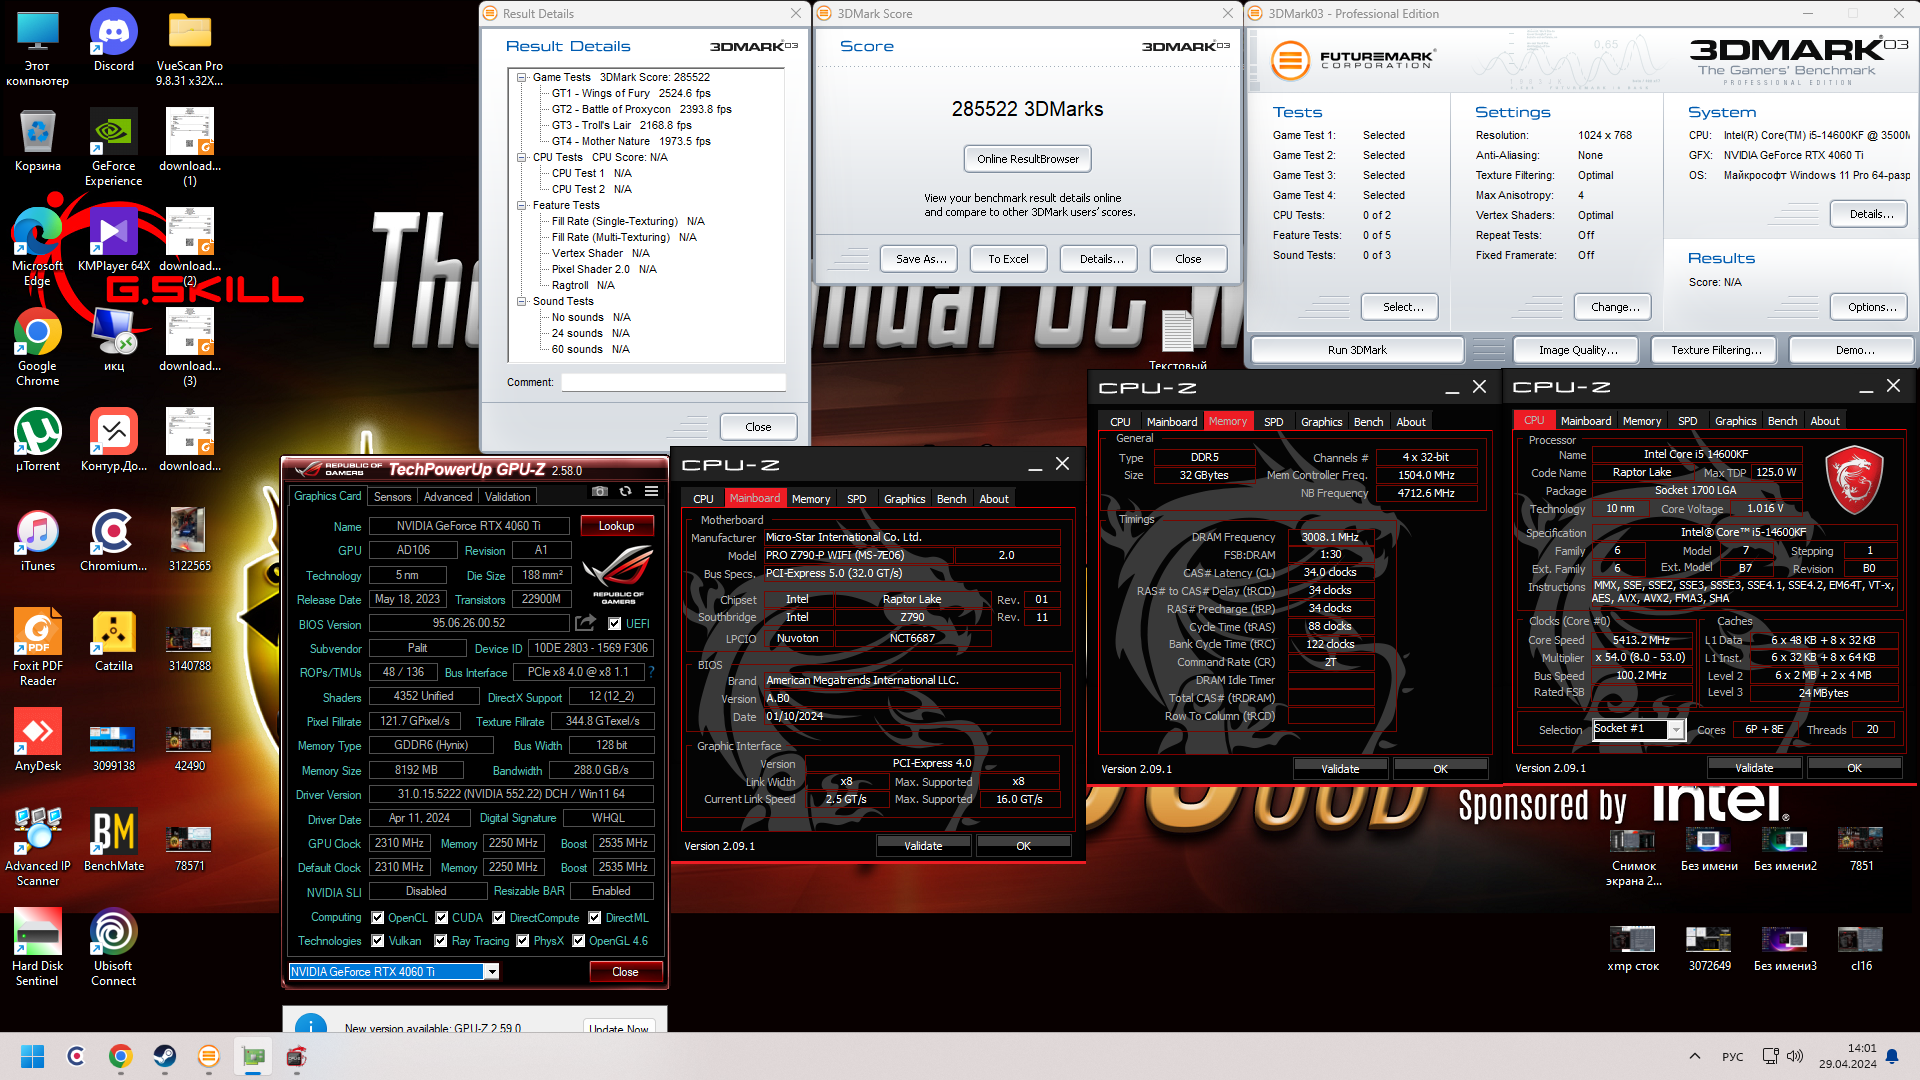Click the Bus Interface question mark in GPU-Z
Image resolution: width=1920 pixels, height=1080 pixels.
click(651, 672)
